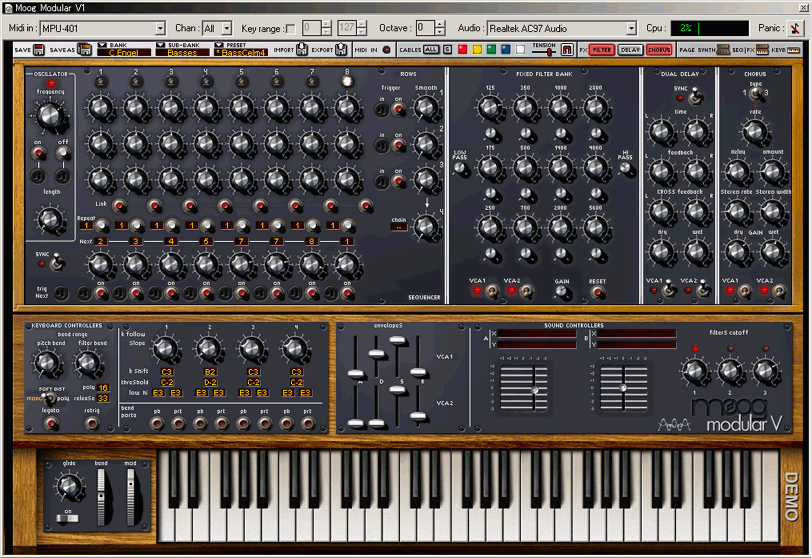Switch the Chorus type selector

(x=756, y=94)
